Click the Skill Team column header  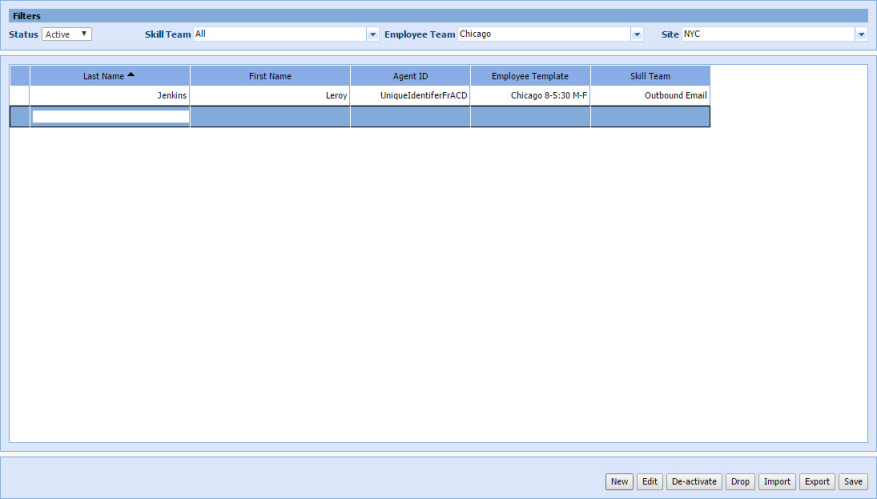pyautogui.click(x=650, y=76)
